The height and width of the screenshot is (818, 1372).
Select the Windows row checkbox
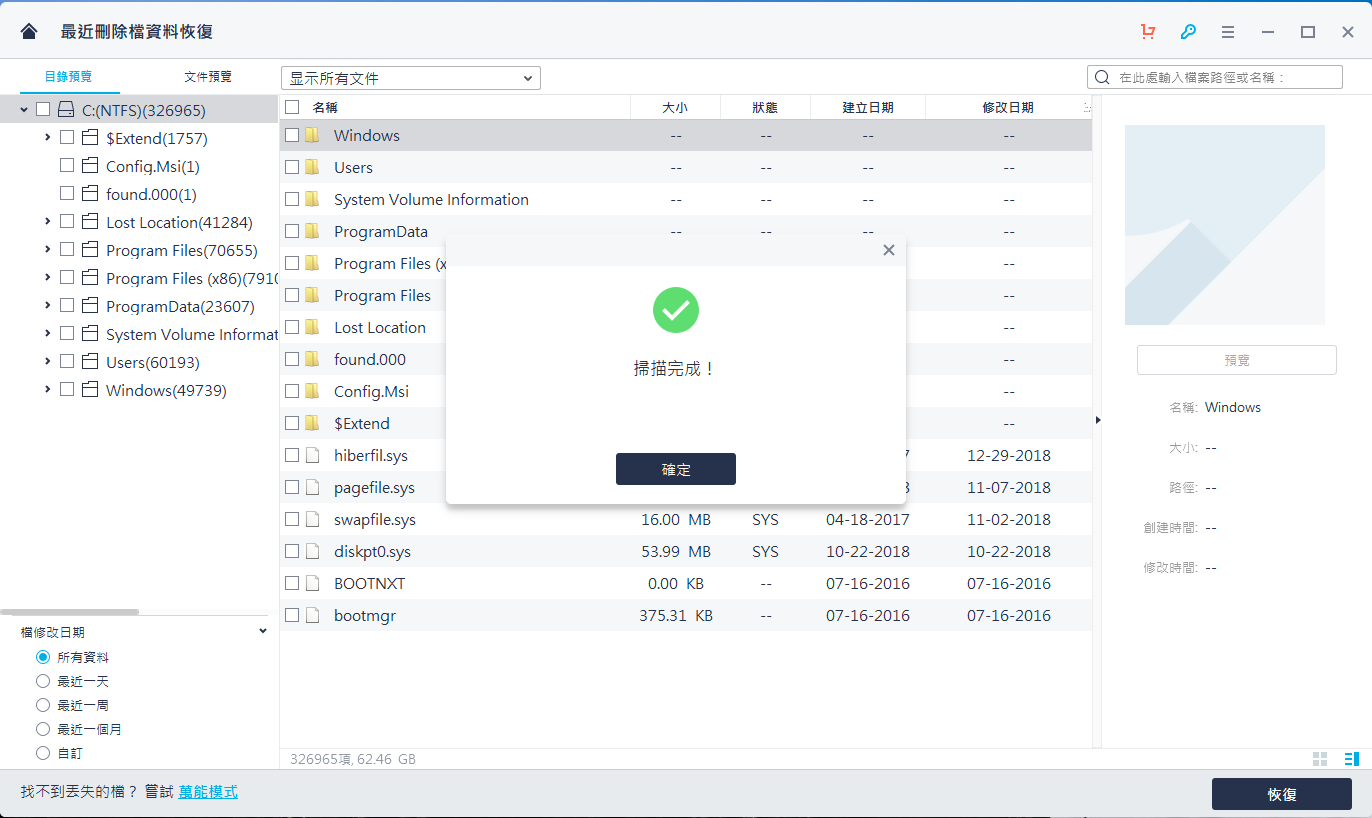[x=291, y=134]
